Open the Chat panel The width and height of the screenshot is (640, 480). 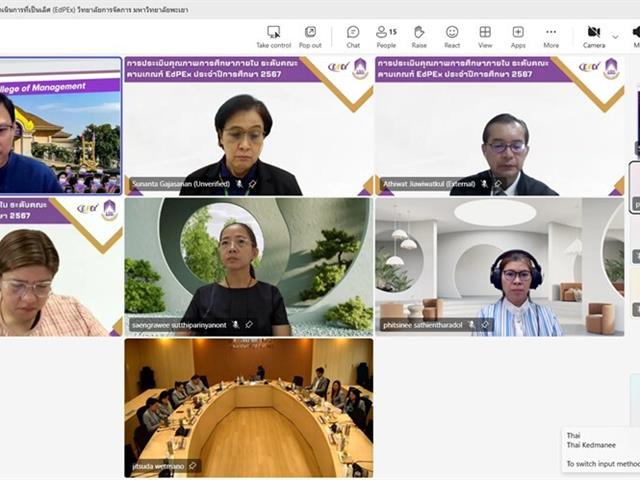[353, 37]
